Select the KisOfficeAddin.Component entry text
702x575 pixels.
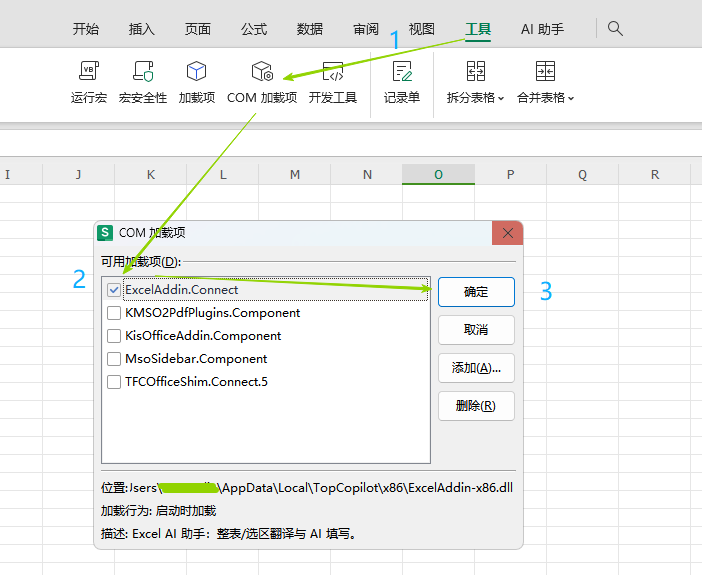coord(203,336)
